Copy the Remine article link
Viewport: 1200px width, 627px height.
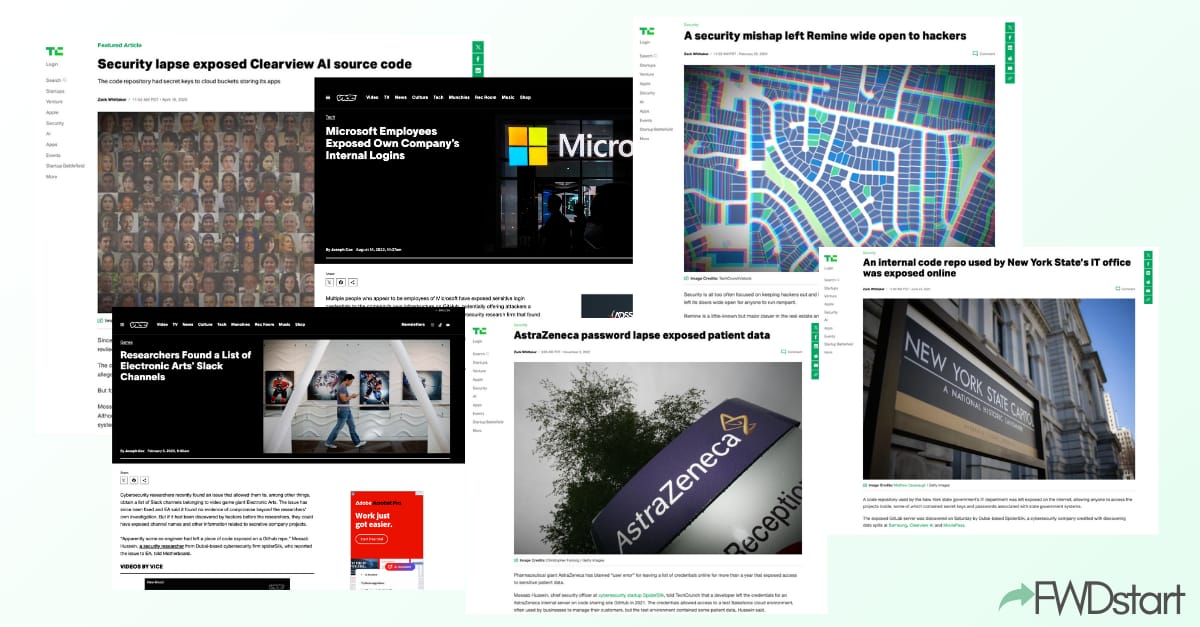(x=1010, y=77)
